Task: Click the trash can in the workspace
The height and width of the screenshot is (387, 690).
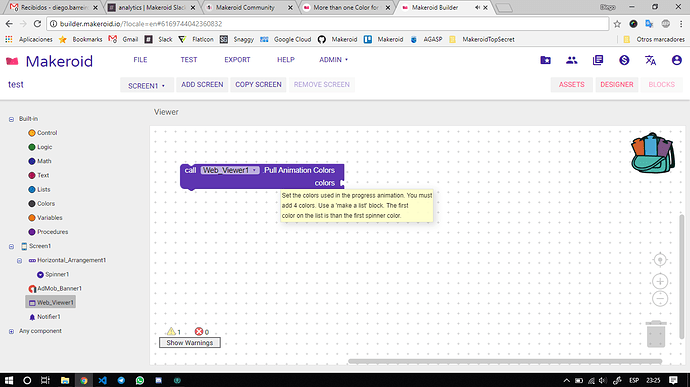Action: click(x=656, y=334)
